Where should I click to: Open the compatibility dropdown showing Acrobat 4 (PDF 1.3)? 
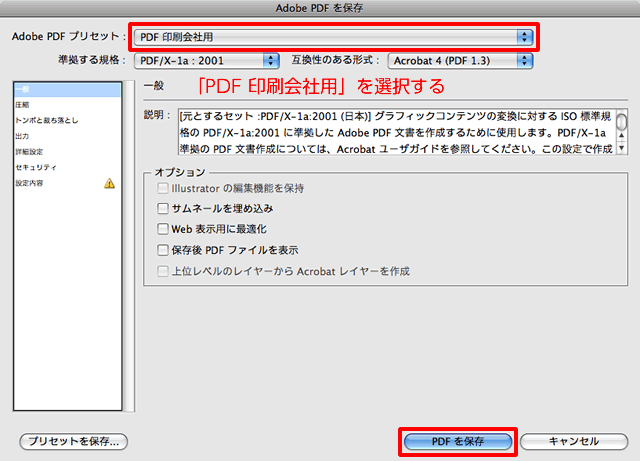tap(460, 61)
